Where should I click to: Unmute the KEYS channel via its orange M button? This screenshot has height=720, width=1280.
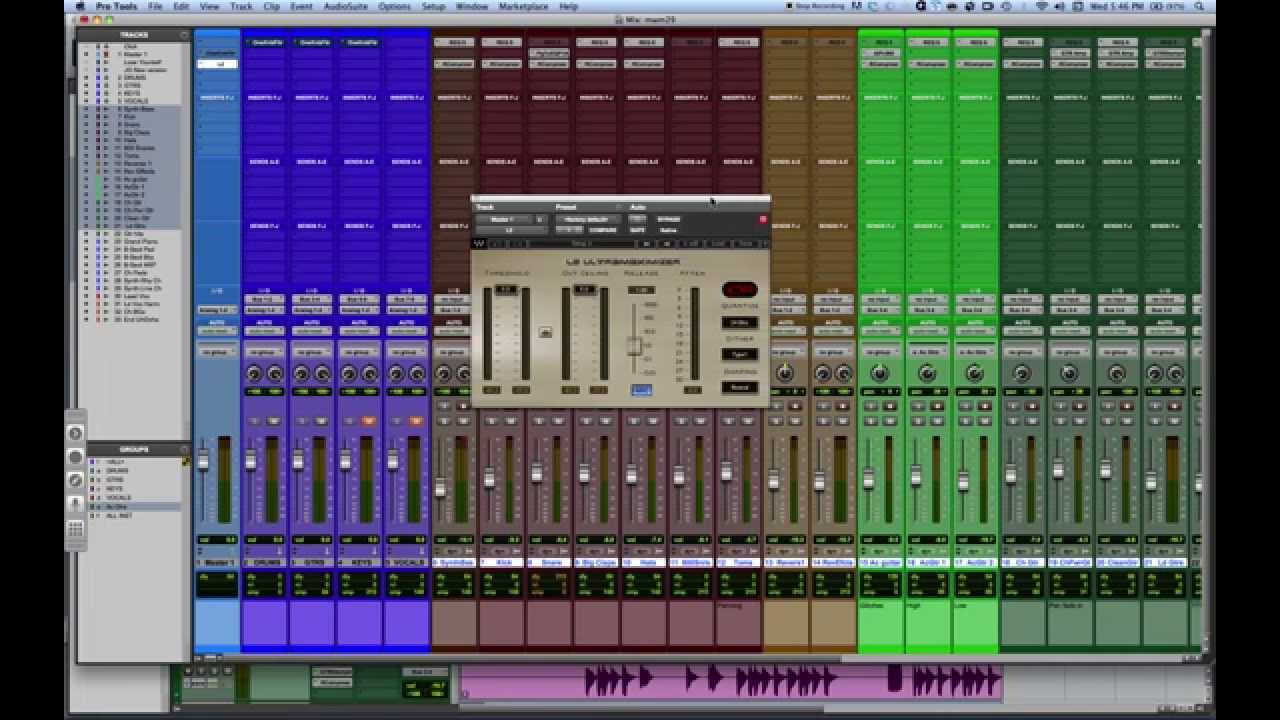tap(368, 421)
